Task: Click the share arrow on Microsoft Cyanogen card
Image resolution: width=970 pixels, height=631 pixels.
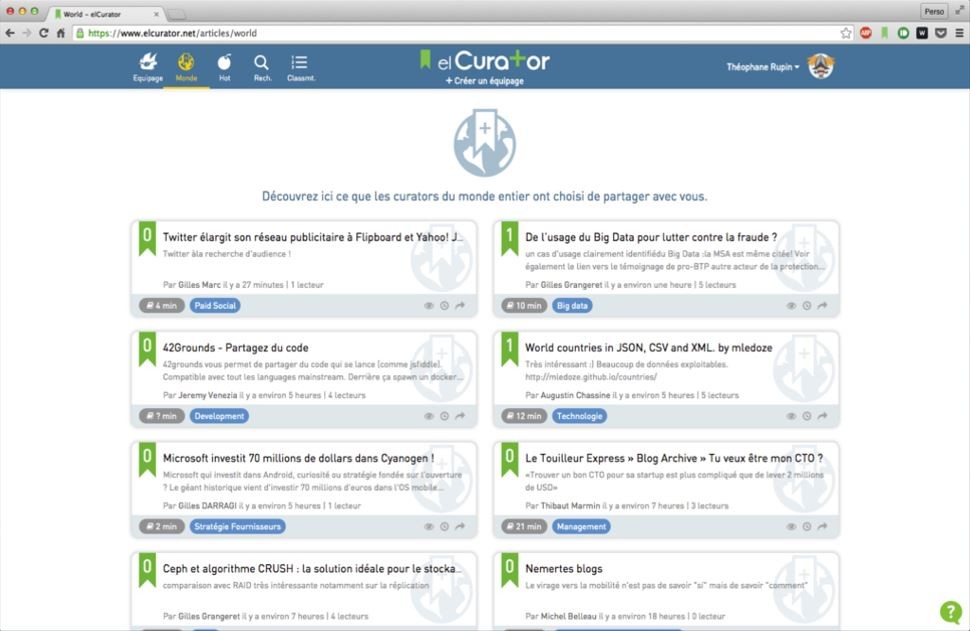Action: coord(460,526)
